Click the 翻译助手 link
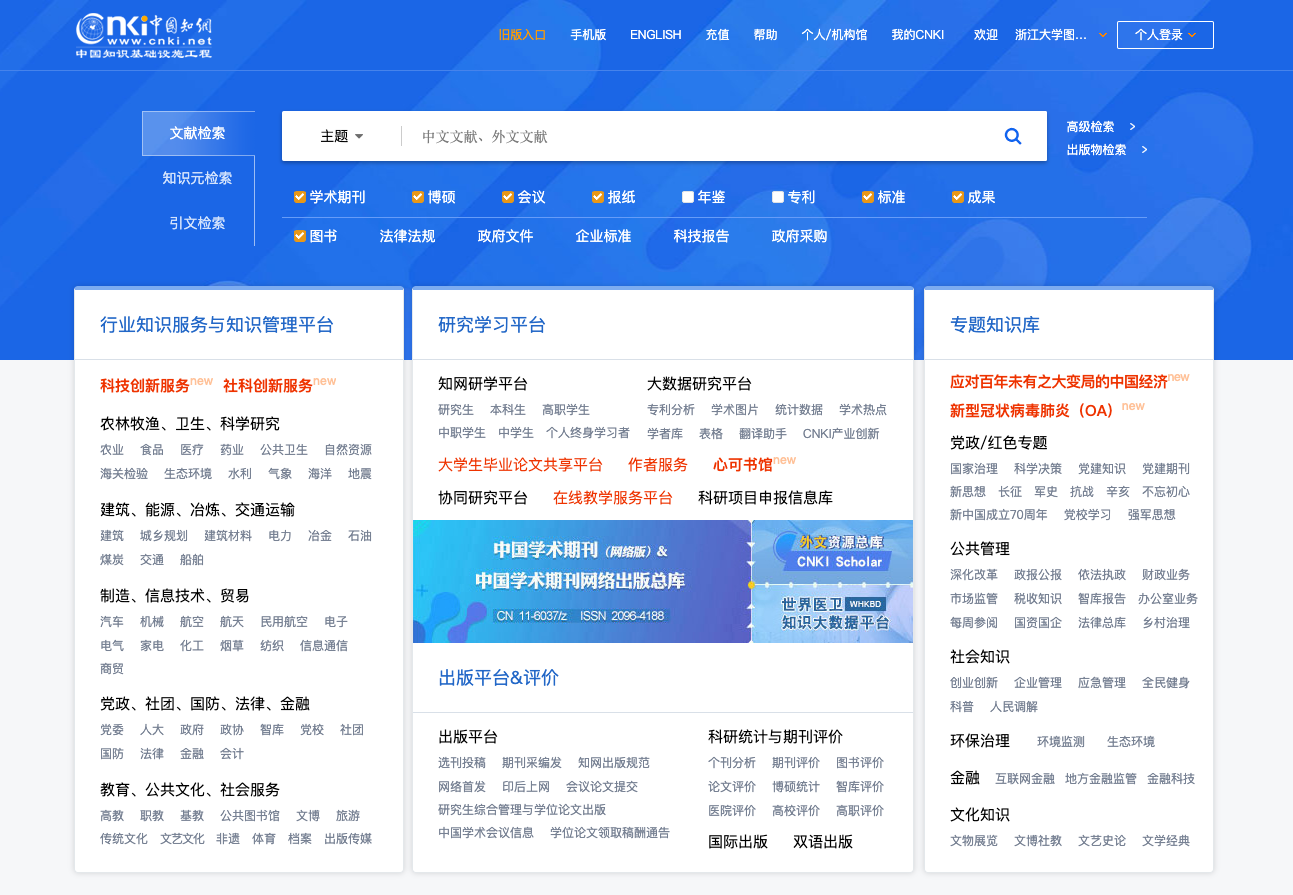The width and height of the screenshot is (1293, 895). (x=763, y=434)
